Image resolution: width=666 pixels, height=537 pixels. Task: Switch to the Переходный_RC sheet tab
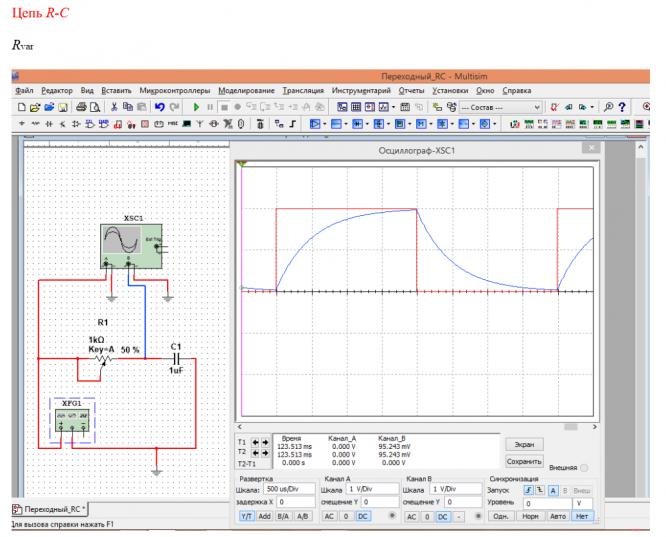[50, 509]
